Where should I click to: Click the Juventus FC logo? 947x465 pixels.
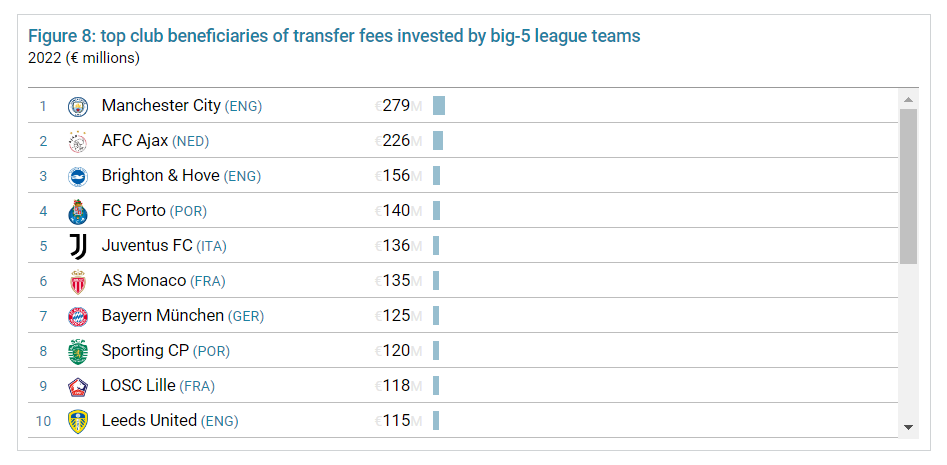click(x=78, y=246)
